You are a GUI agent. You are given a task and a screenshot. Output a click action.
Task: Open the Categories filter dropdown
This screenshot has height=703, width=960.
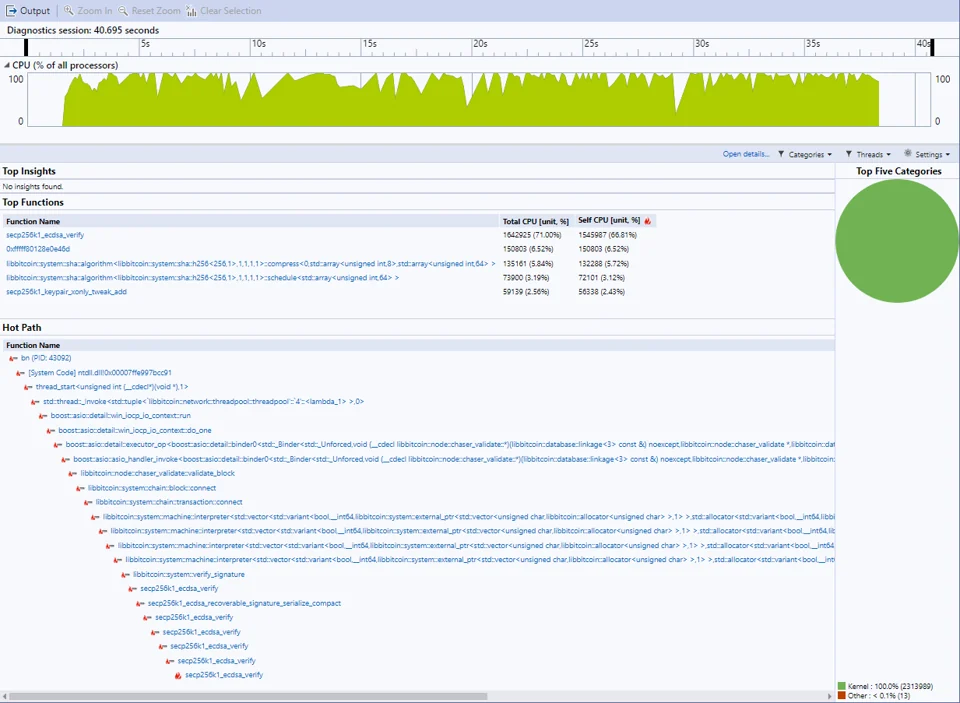(x=805, y=154)
